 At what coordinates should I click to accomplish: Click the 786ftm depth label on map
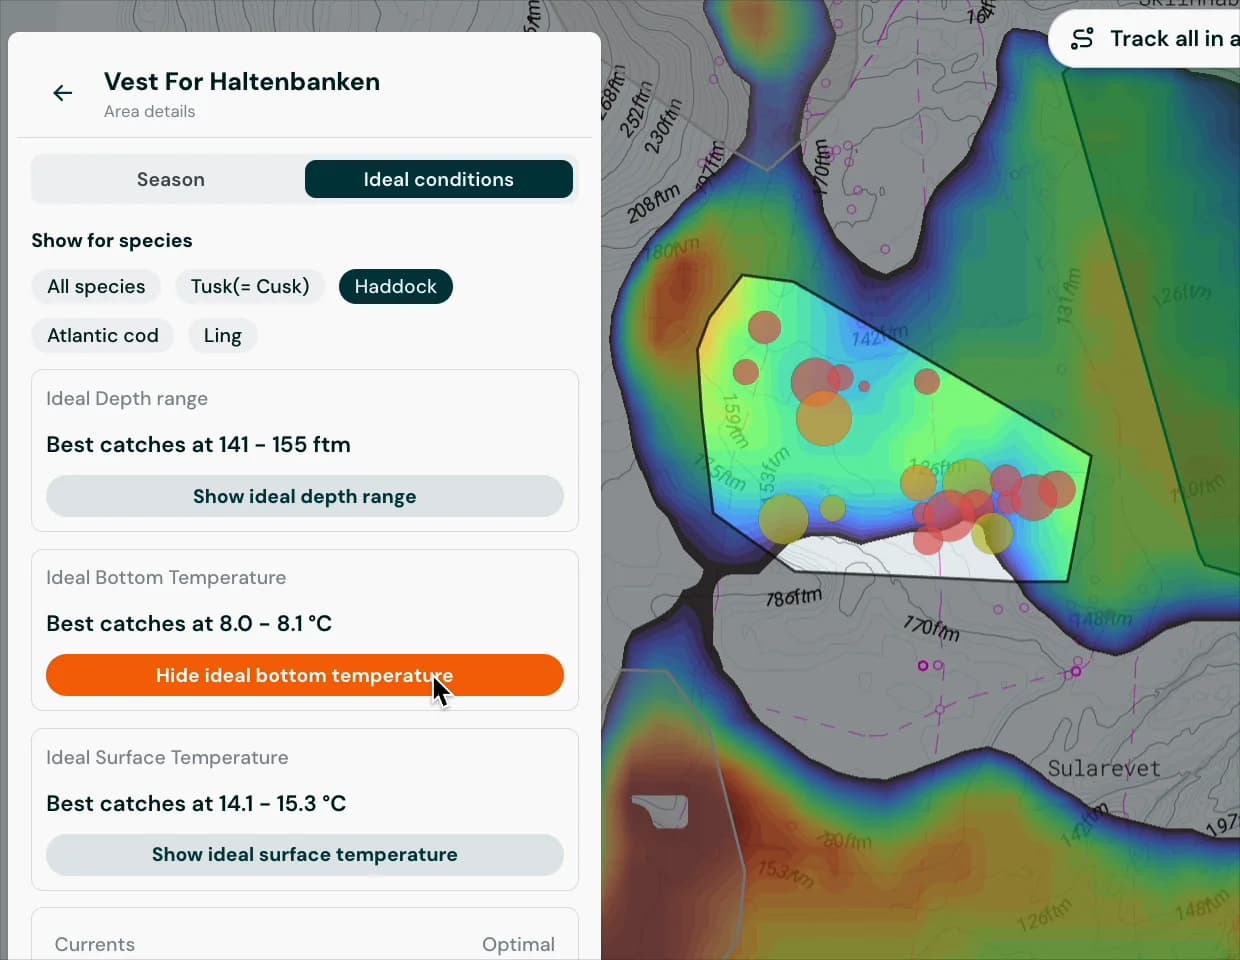point(794,597)
